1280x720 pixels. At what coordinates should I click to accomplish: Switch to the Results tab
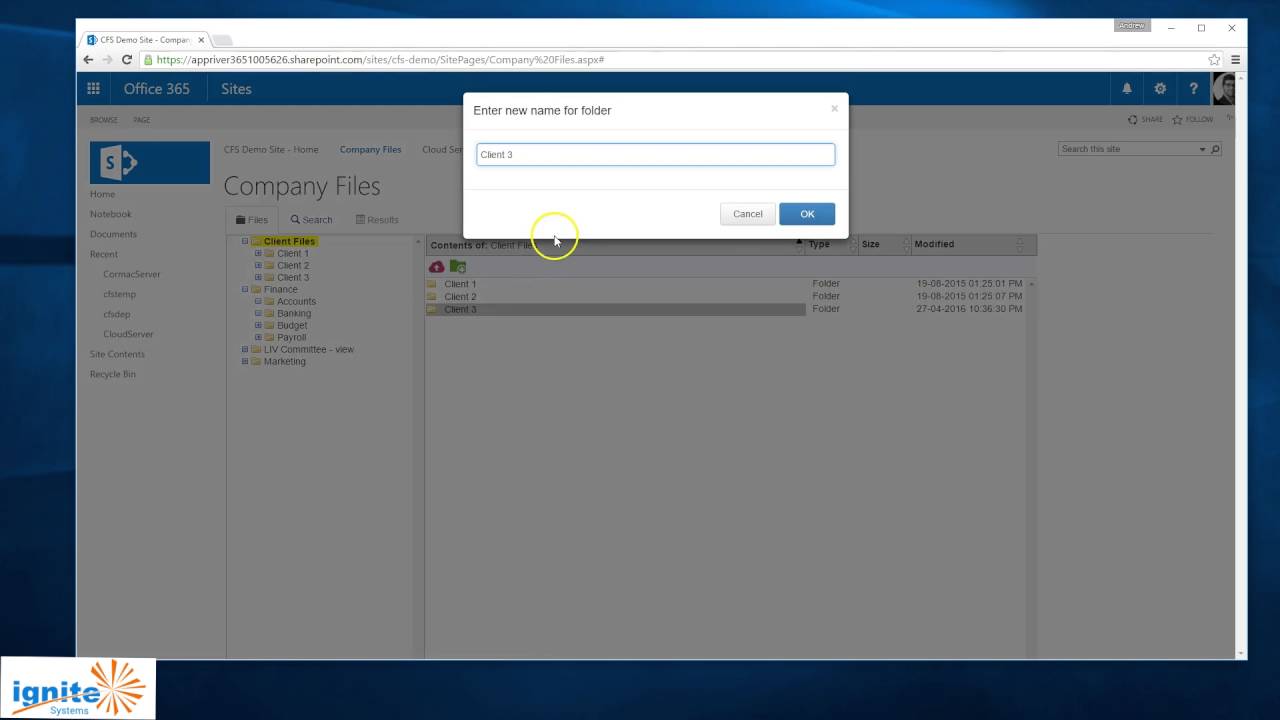377,220
